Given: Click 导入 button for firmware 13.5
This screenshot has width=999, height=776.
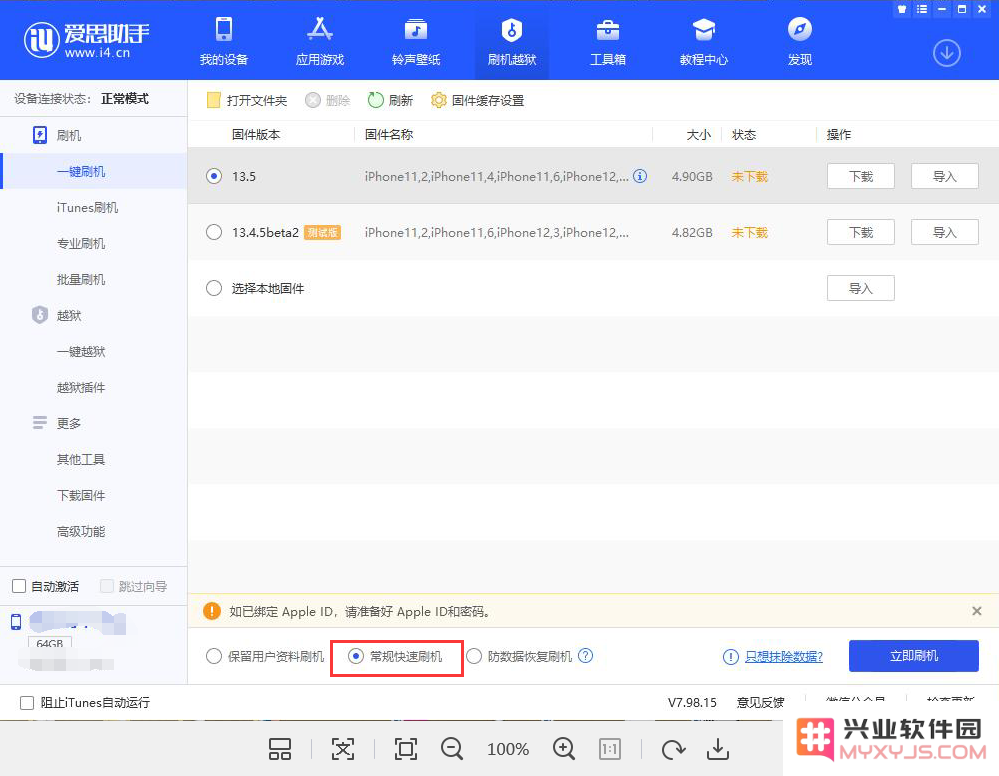Looking at the screenshot, I should (945, 176).
